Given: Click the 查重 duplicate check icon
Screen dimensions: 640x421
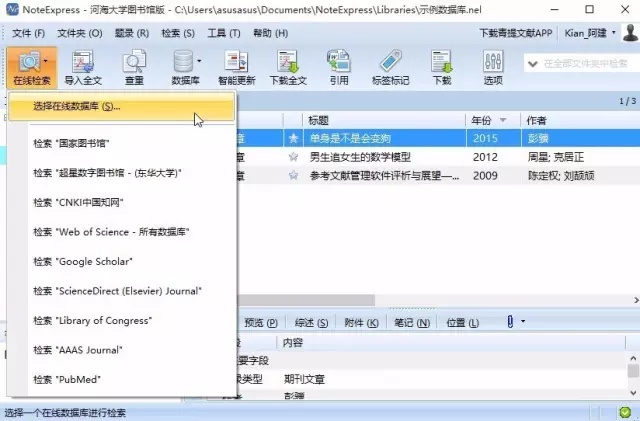Looking at the screenshot, I should (x=134, y=62).
